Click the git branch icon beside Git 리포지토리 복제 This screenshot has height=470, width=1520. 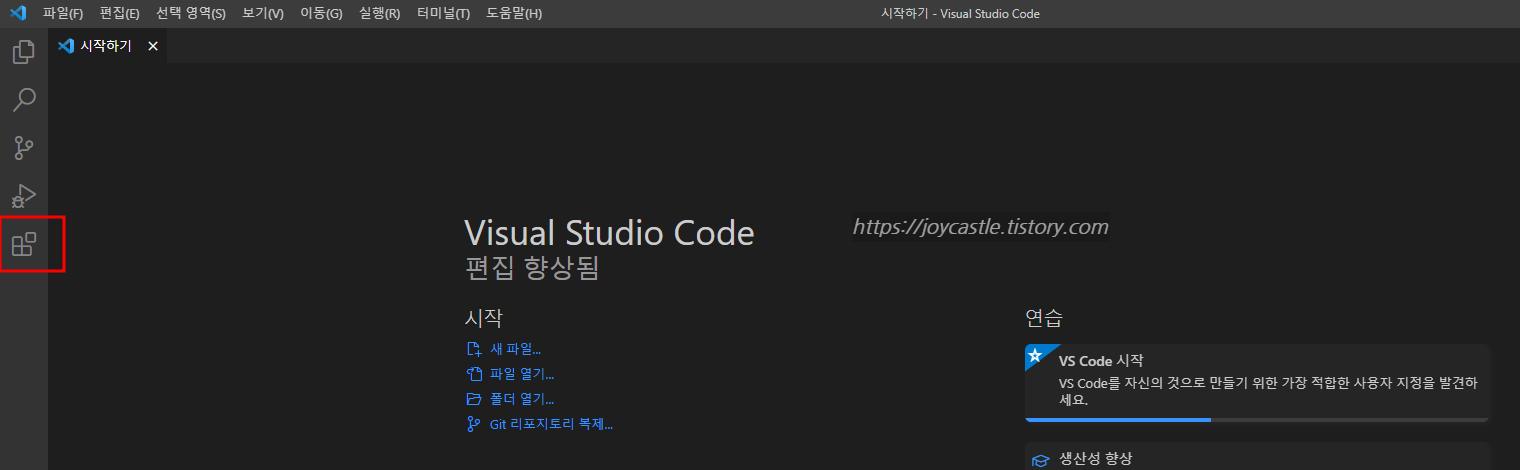(474, 424)
